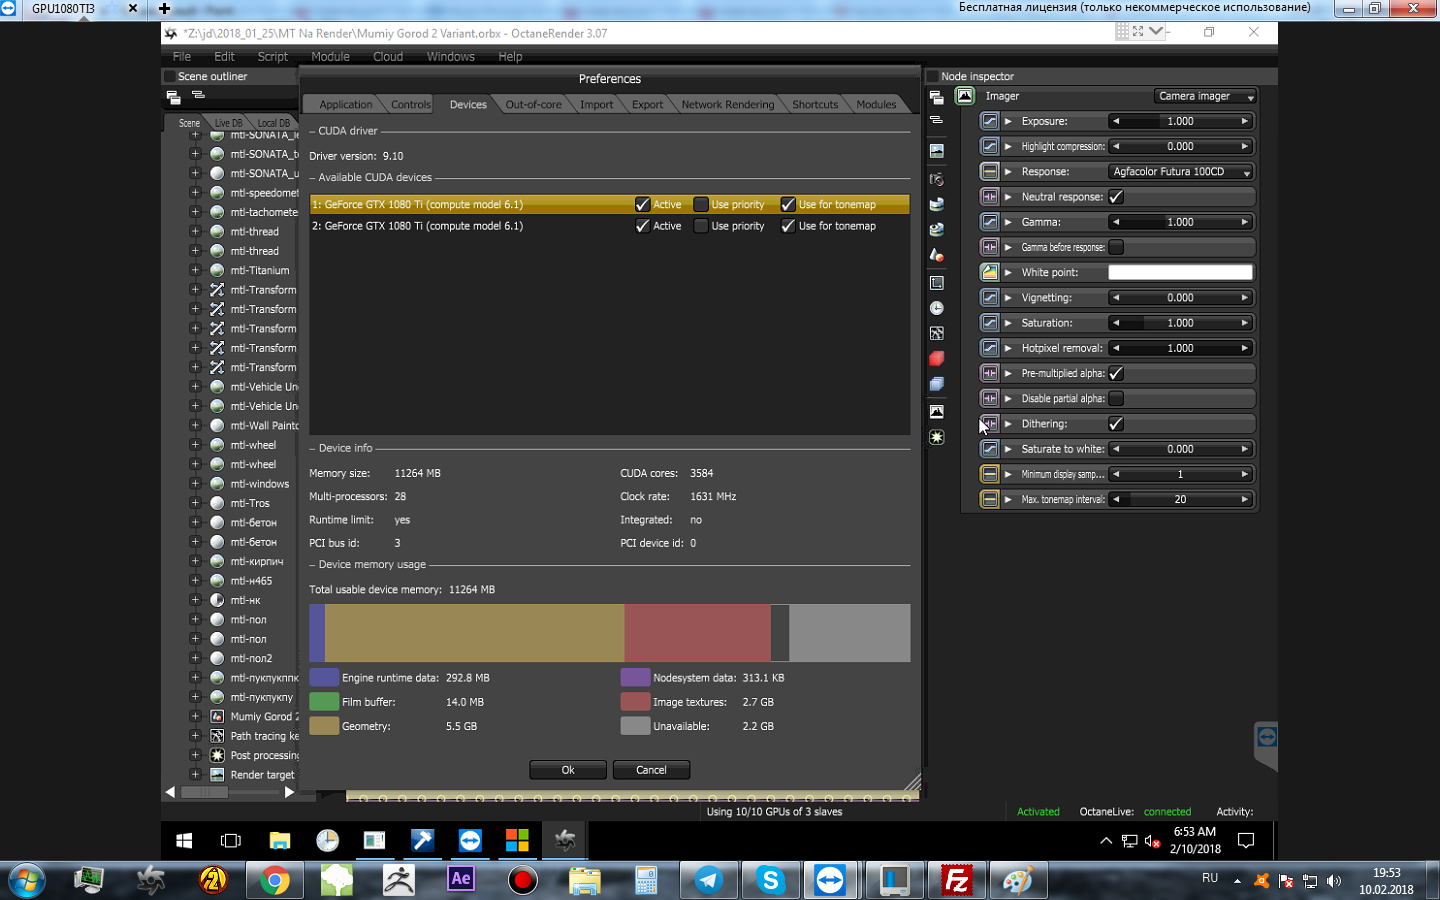Enable Gamma before response checkbox
This screenshot has height=900, width=1440.
click(1116, 247)
